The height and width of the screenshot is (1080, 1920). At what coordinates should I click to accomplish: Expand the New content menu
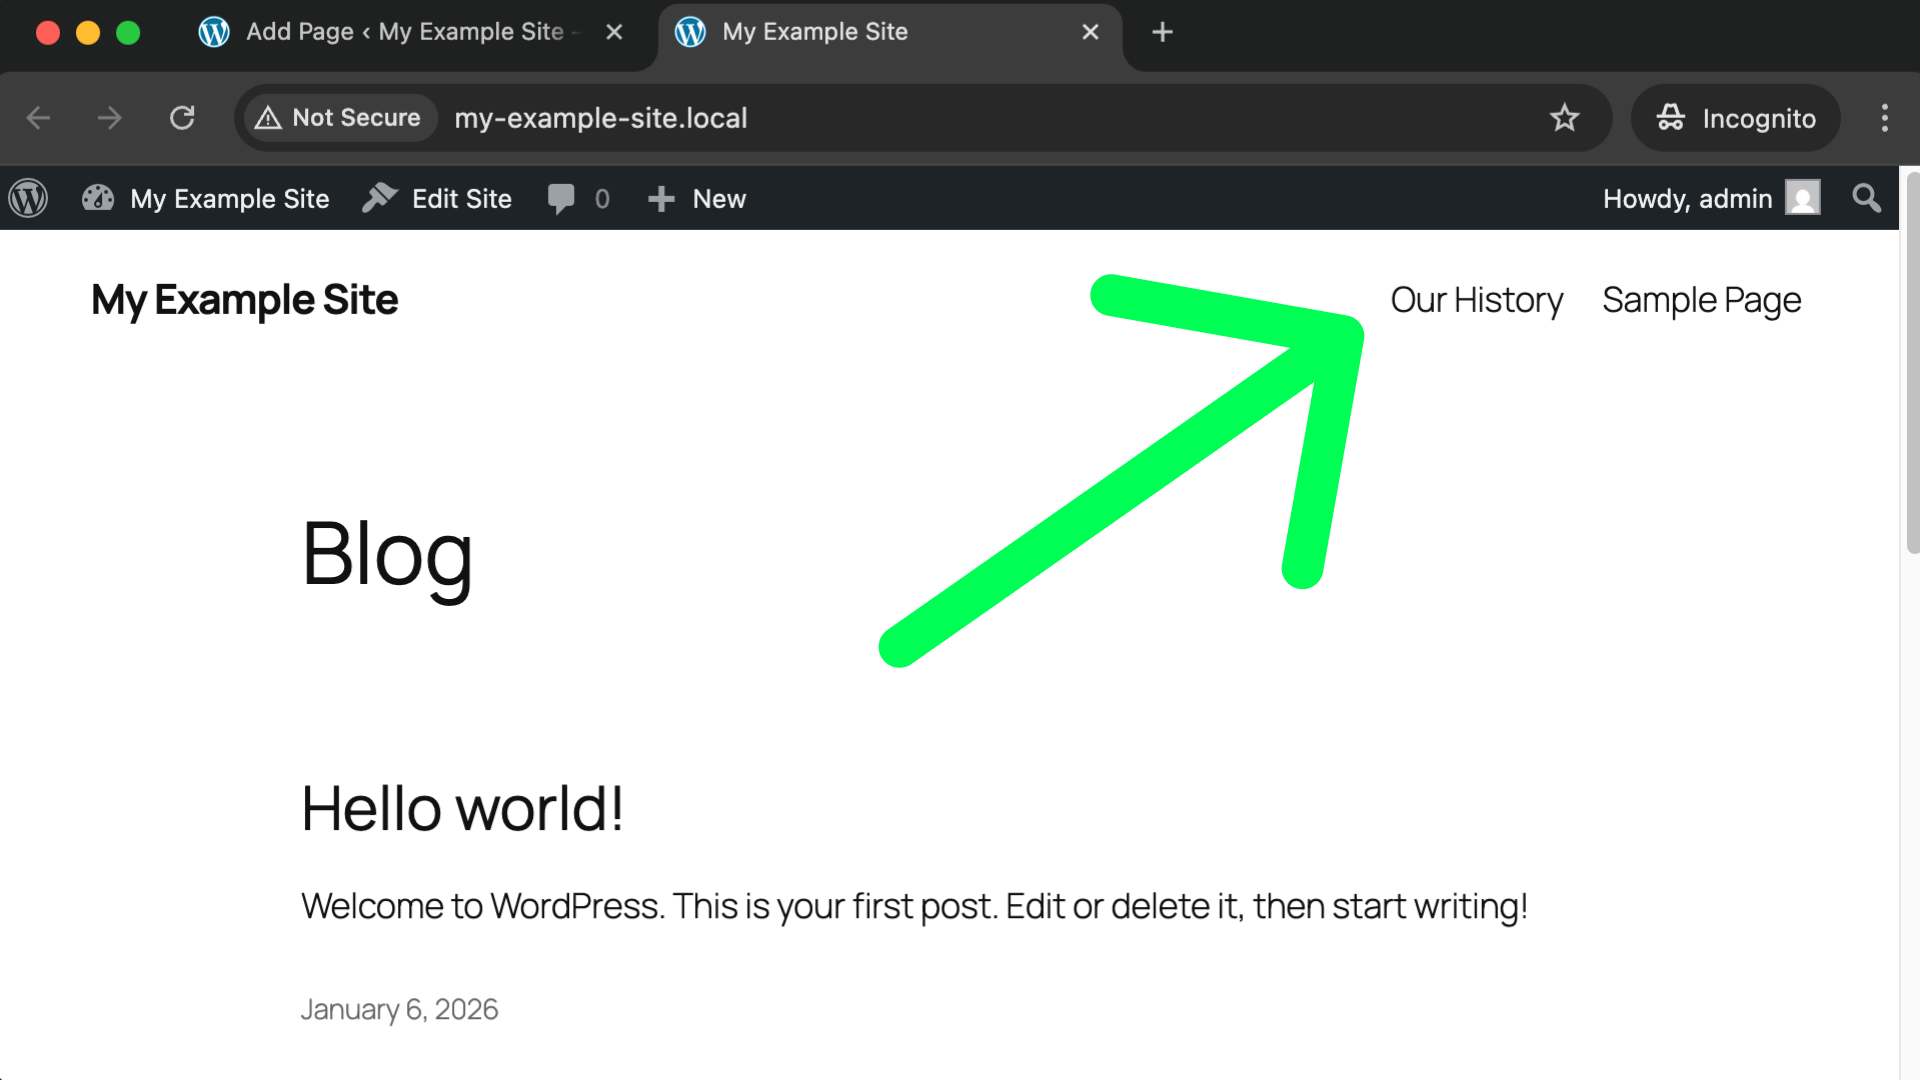tap(718, 198)
